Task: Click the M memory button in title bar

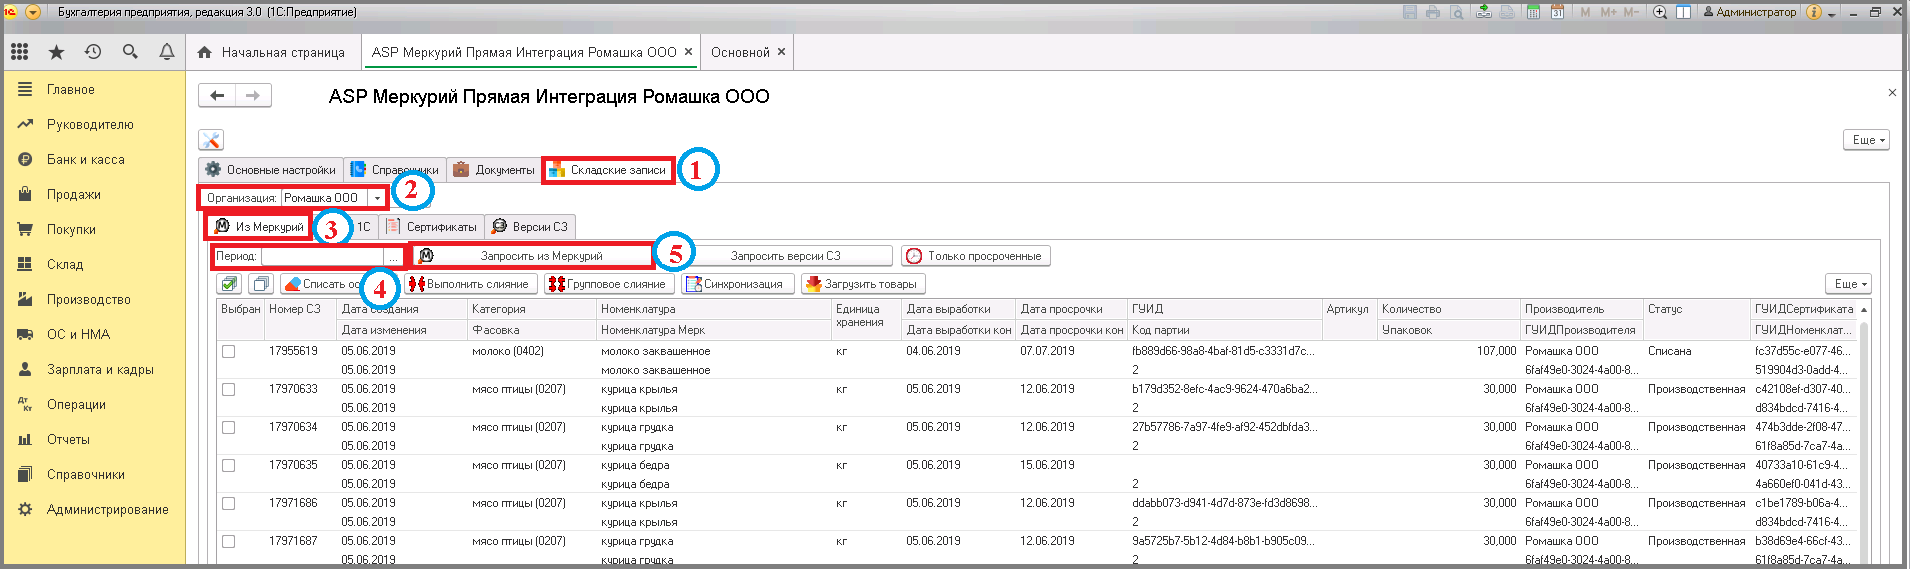Action: click(1586, 12)
